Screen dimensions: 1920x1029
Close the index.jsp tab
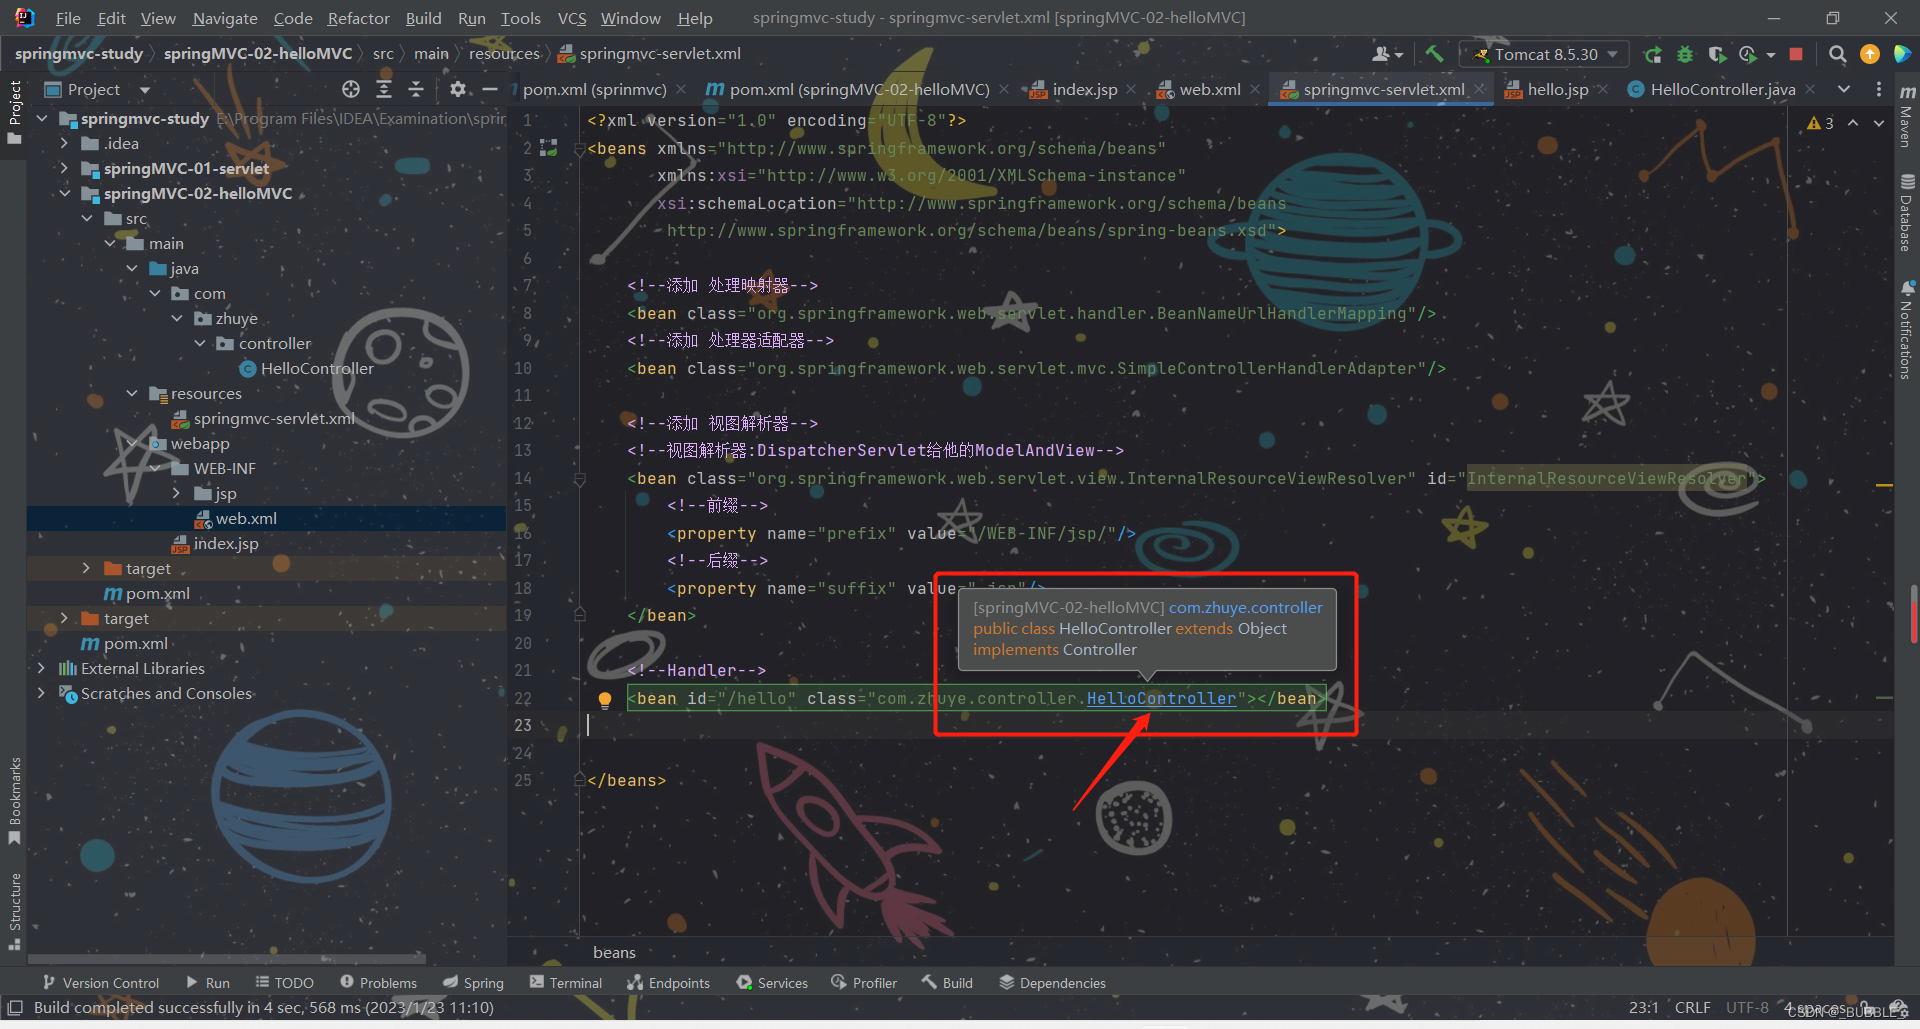[x=1131, y=89]
